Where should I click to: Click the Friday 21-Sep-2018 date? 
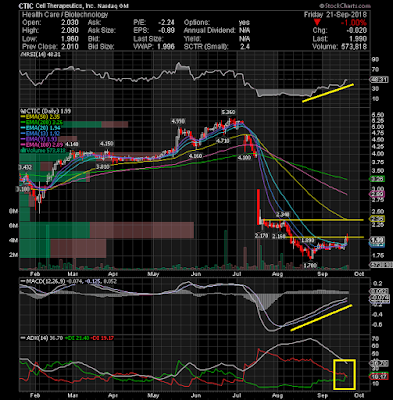click(x=335, y=15)
